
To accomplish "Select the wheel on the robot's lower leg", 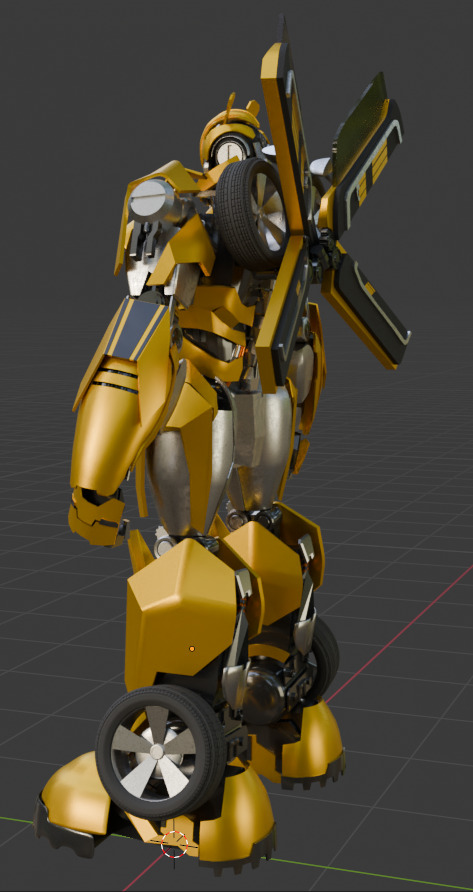I will (159, 751).
